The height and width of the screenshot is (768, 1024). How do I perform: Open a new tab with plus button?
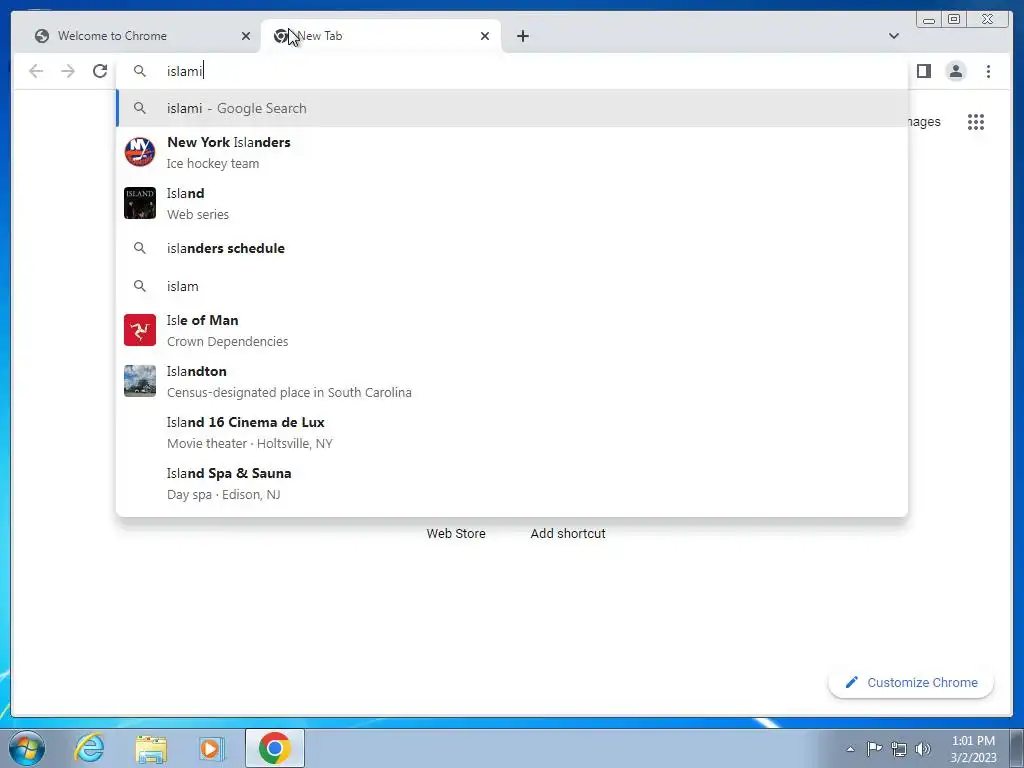(x=522, y=36)
